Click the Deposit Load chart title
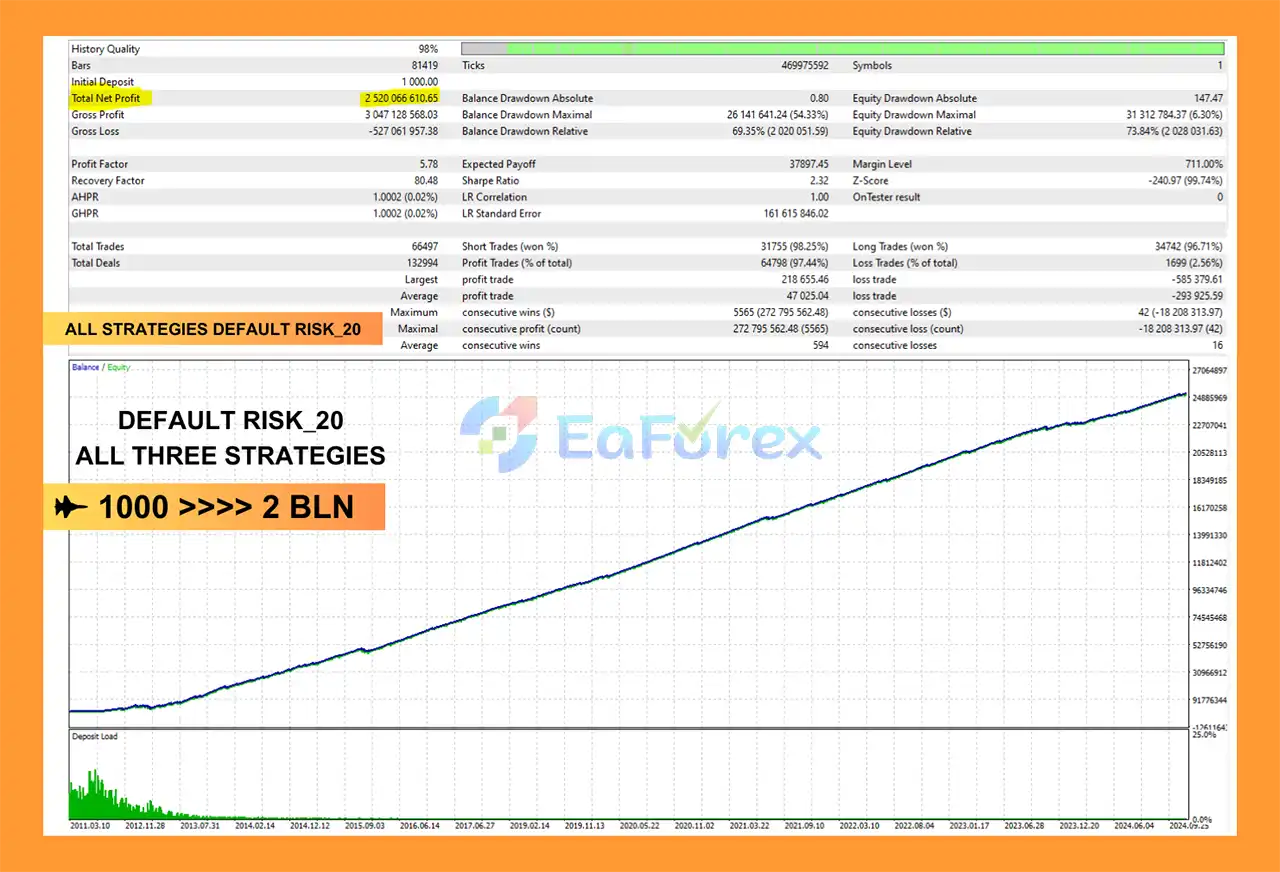 coord(94,736)
